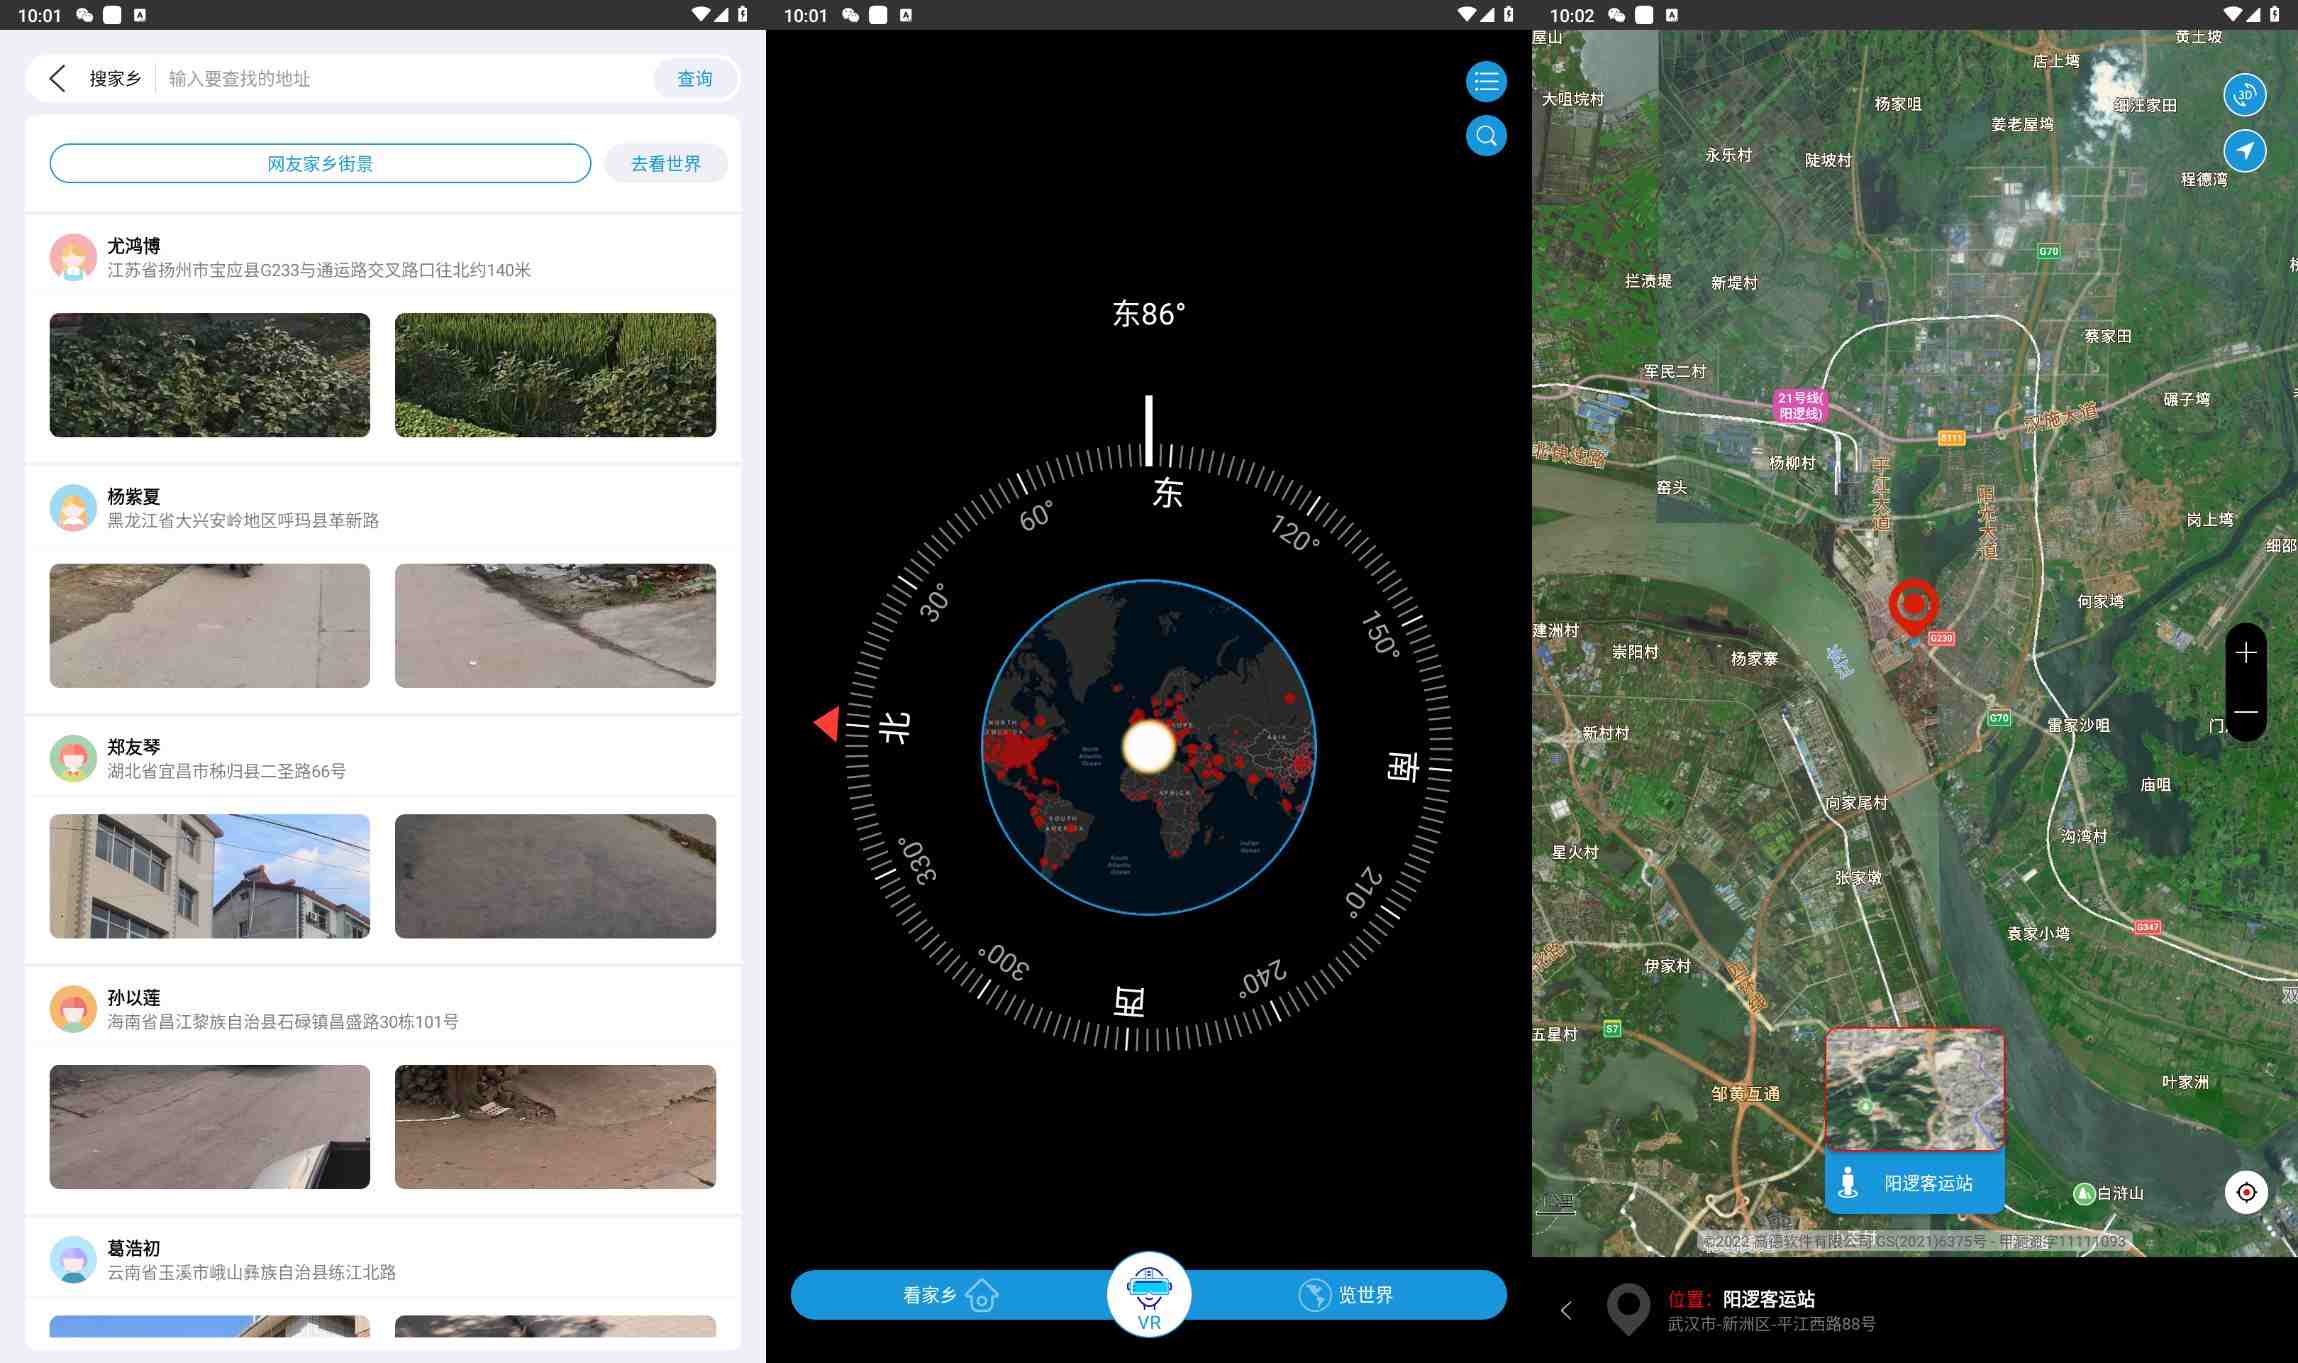
Task: Recenter map with my-location target icon
Action: coord(2246,1192)
